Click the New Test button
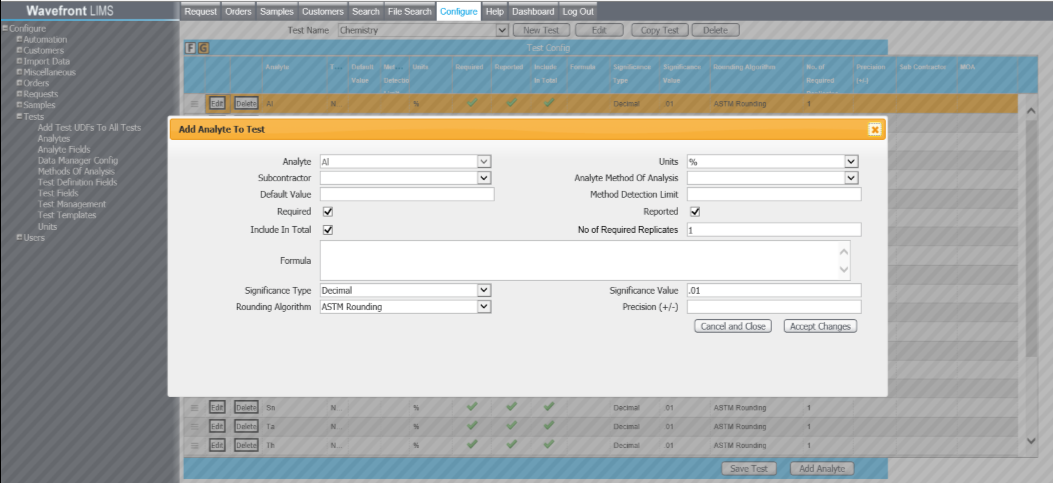 click(x=541, y=30)
